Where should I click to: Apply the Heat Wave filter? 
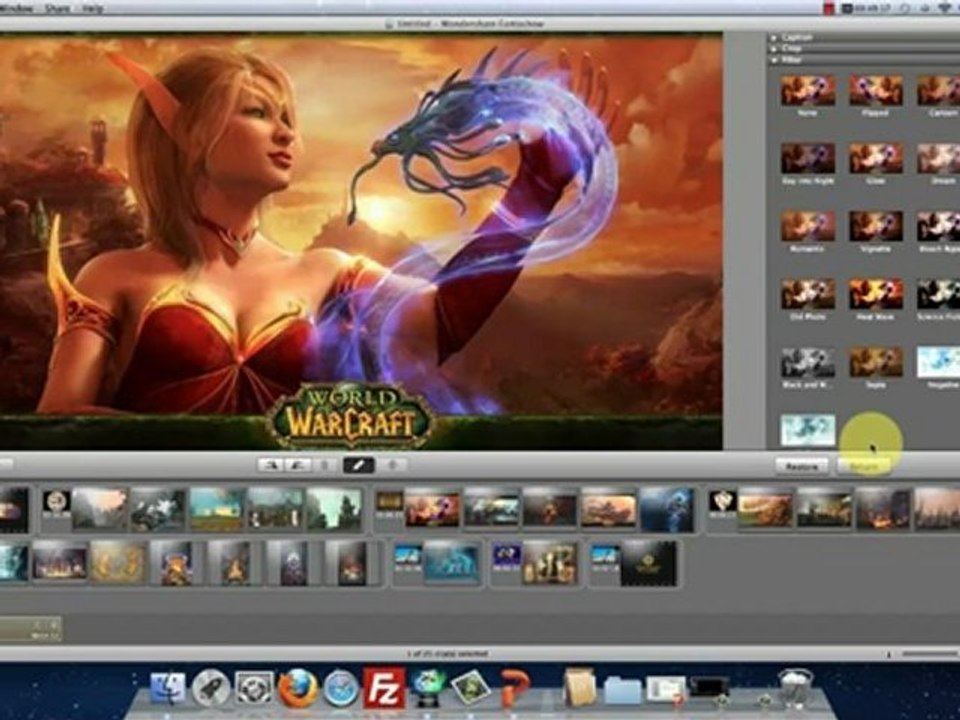pos(876,294)
